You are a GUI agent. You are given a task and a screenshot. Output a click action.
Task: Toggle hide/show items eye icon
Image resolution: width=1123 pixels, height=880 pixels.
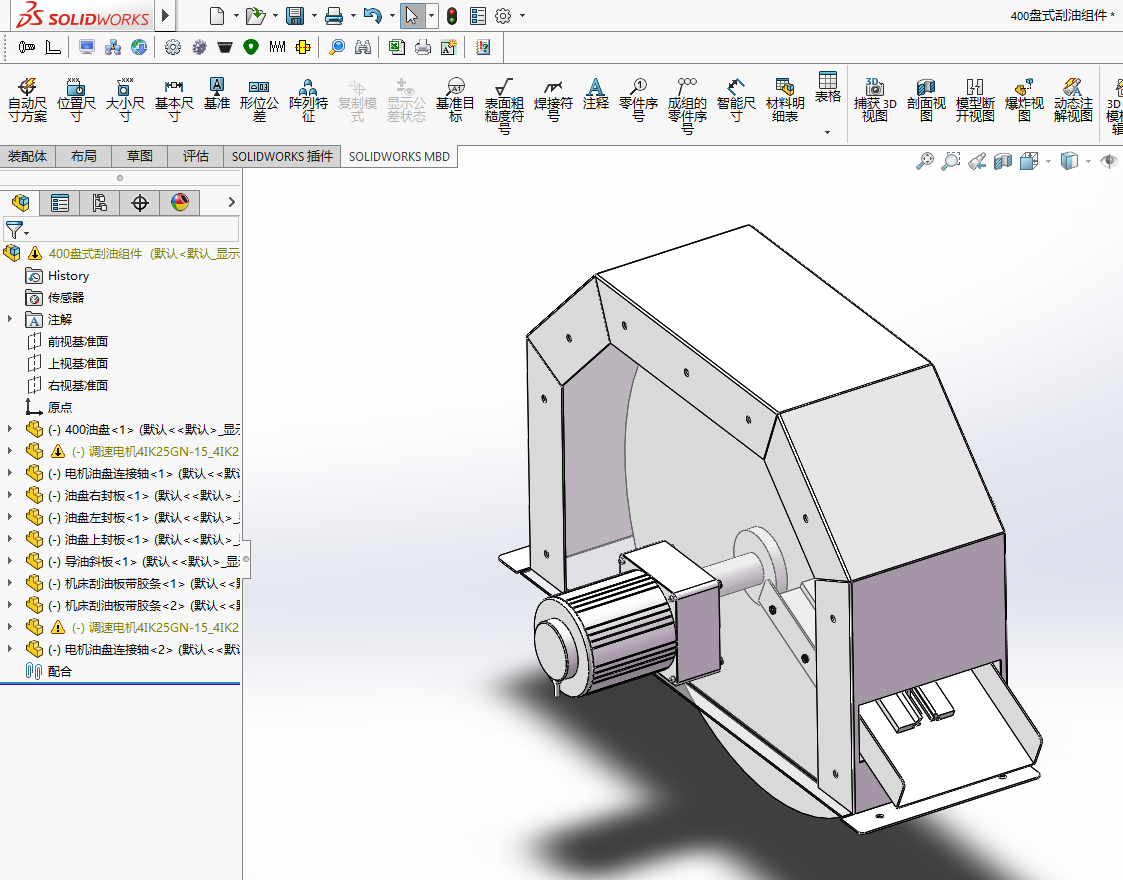coord(1109,161)
